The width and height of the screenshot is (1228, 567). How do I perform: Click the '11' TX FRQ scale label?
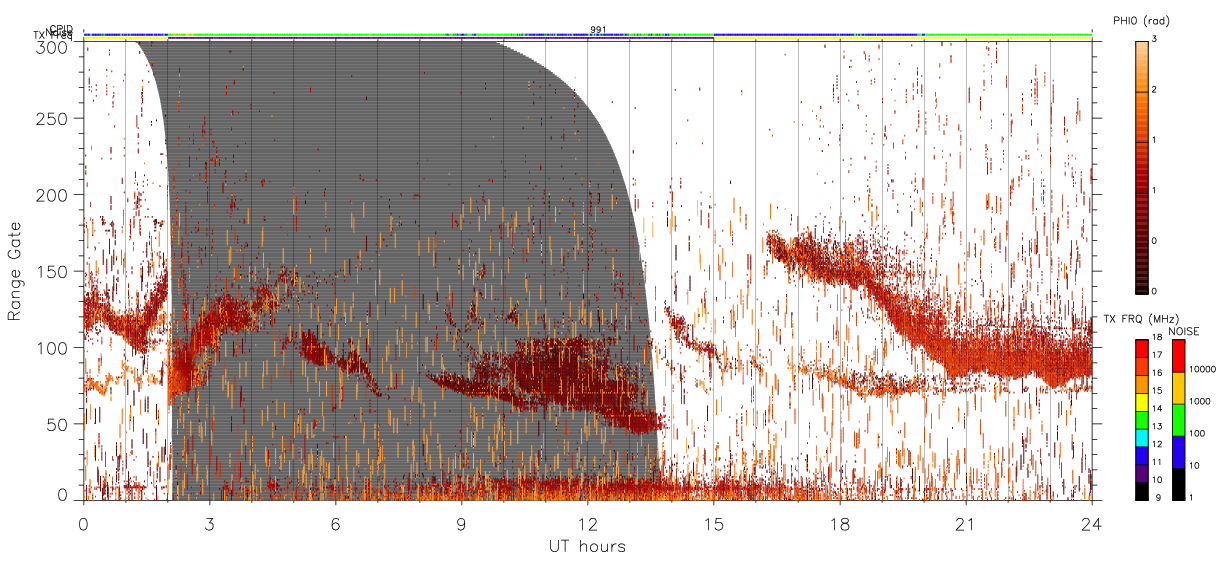pos(1157,463)
